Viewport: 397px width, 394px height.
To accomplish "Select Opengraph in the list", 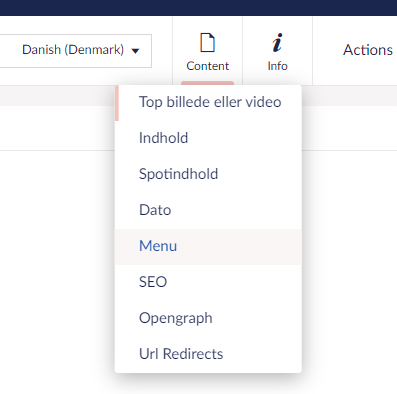I will [208, 318].
